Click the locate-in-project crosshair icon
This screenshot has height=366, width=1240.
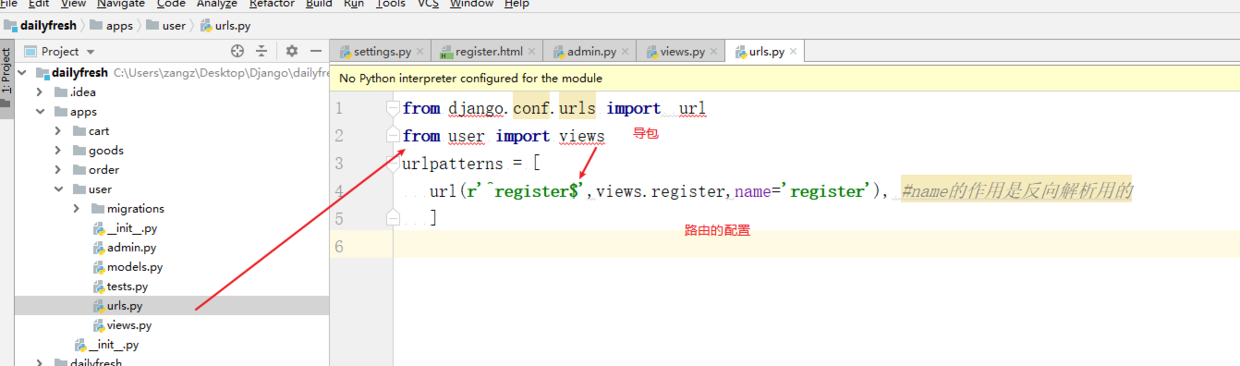pyautogui.click(x=237, y=51)
